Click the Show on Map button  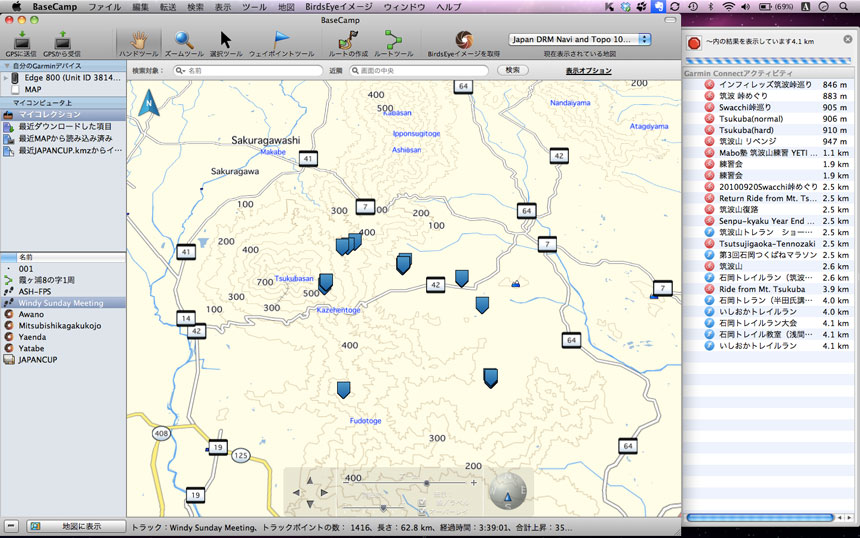click(76, 526)
